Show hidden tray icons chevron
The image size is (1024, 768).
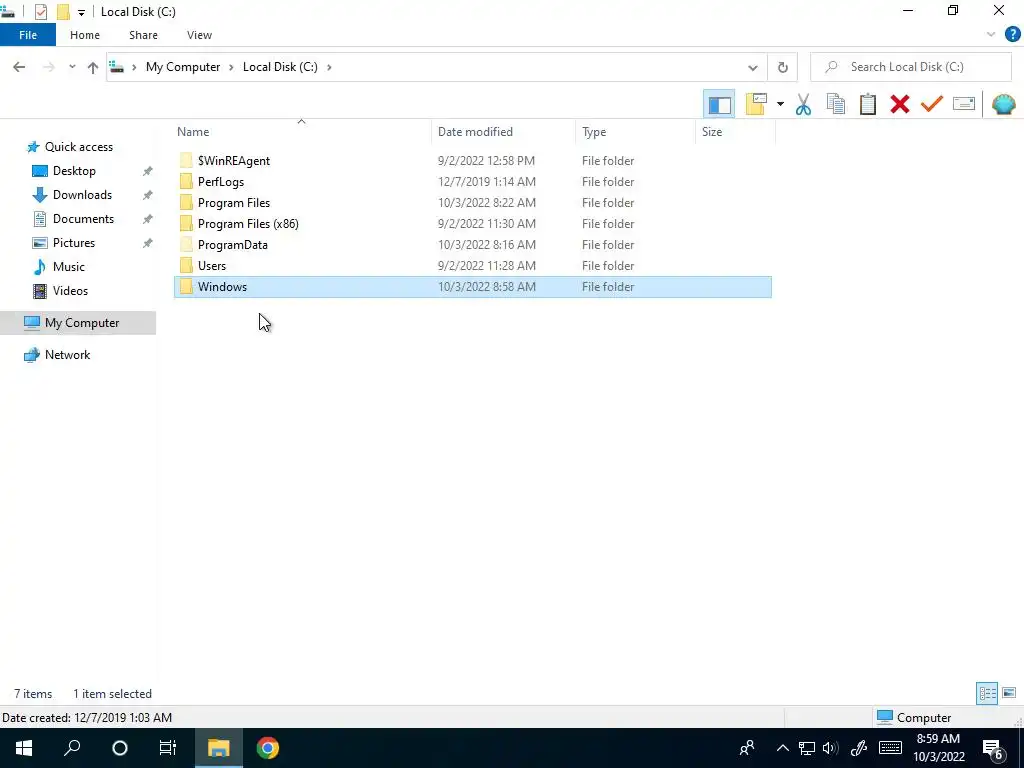tap(782, 748)
